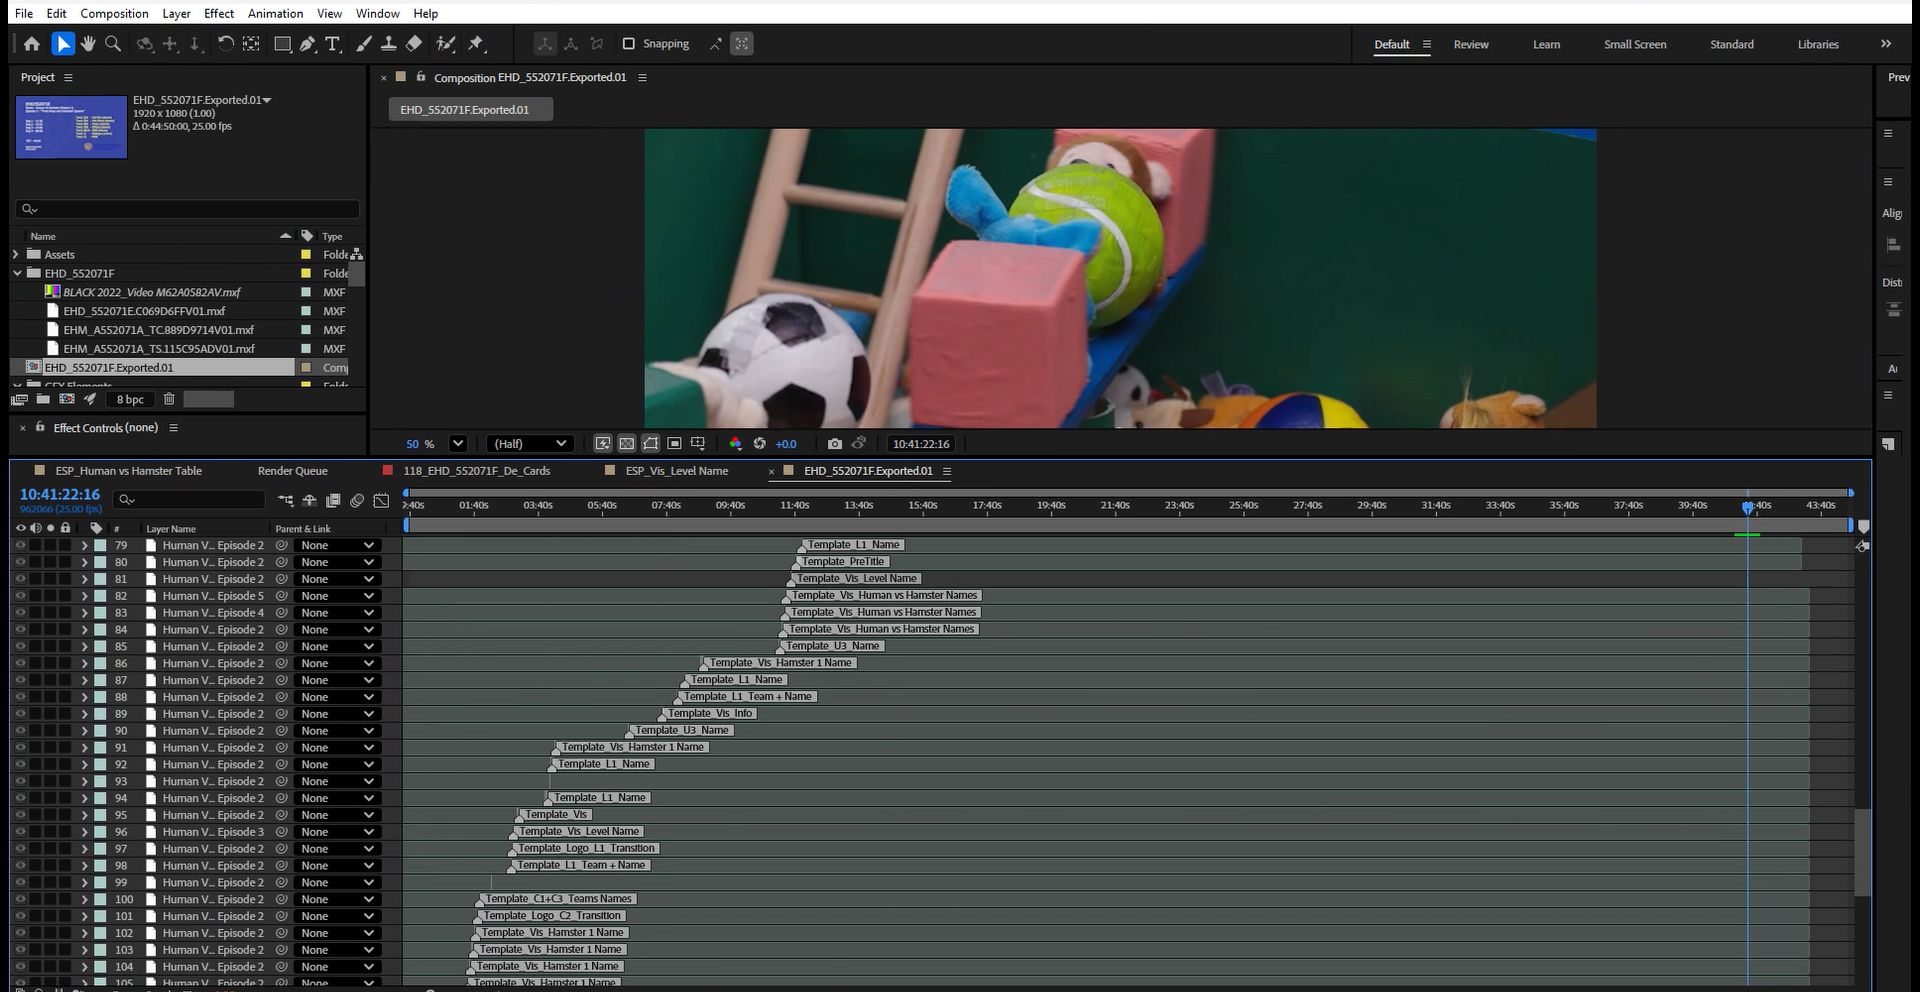Select the Roto Brush tool

446,44
